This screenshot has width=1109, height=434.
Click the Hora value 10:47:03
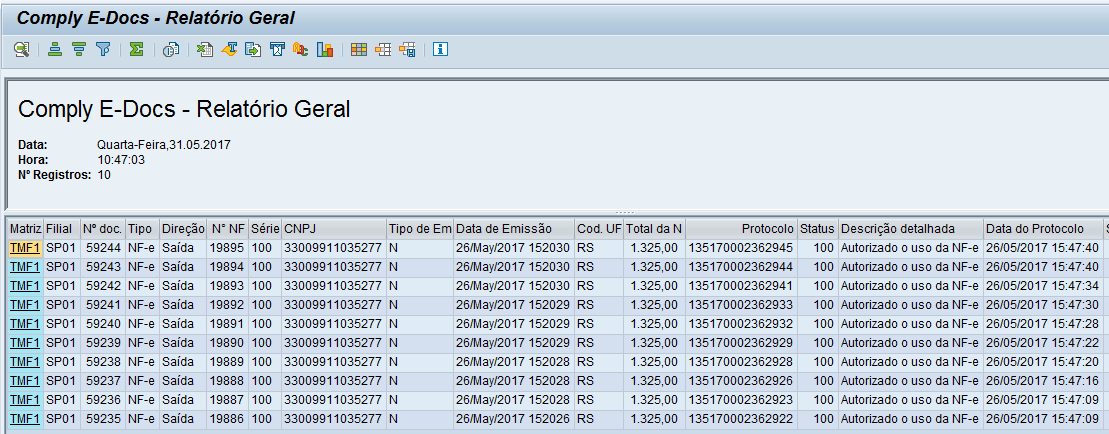[x=121, y=160]
